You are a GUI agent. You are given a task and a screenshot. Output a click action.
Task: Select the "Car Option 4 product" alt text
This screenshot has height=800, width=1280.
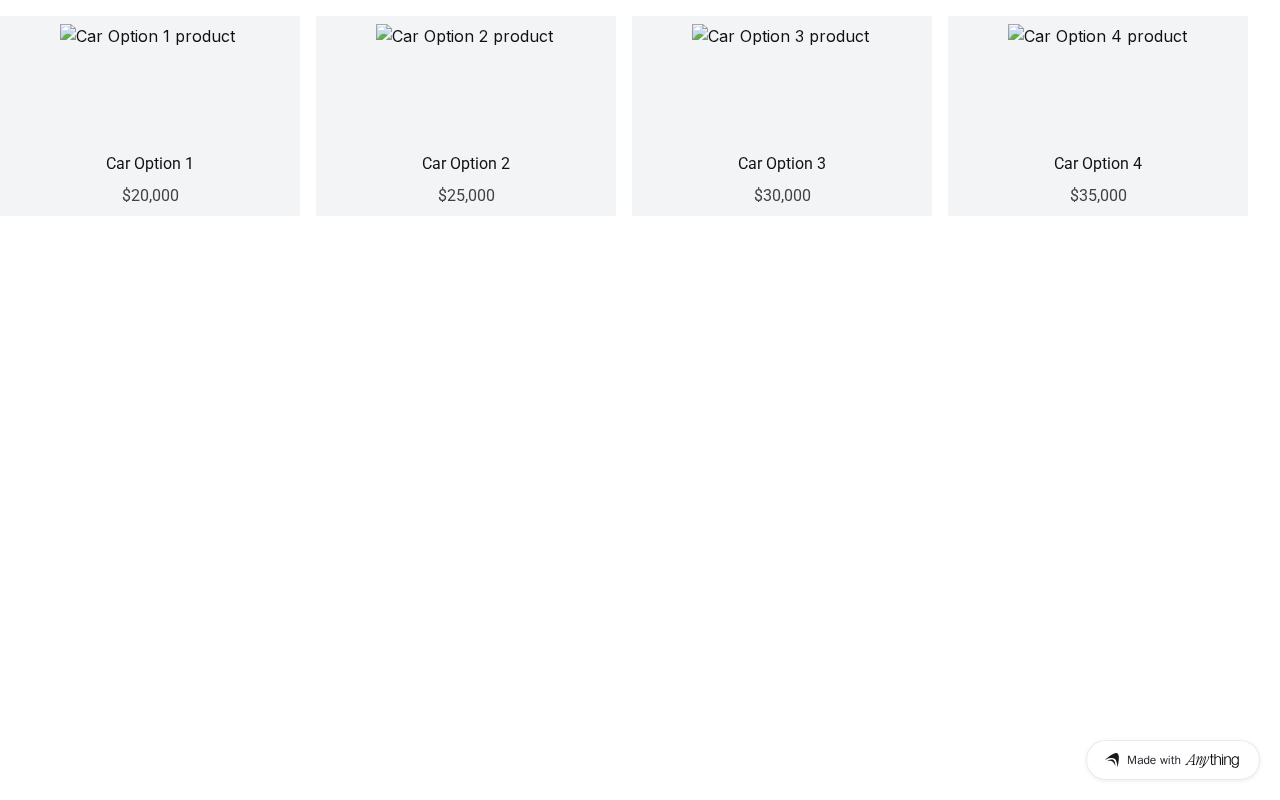1105,36
